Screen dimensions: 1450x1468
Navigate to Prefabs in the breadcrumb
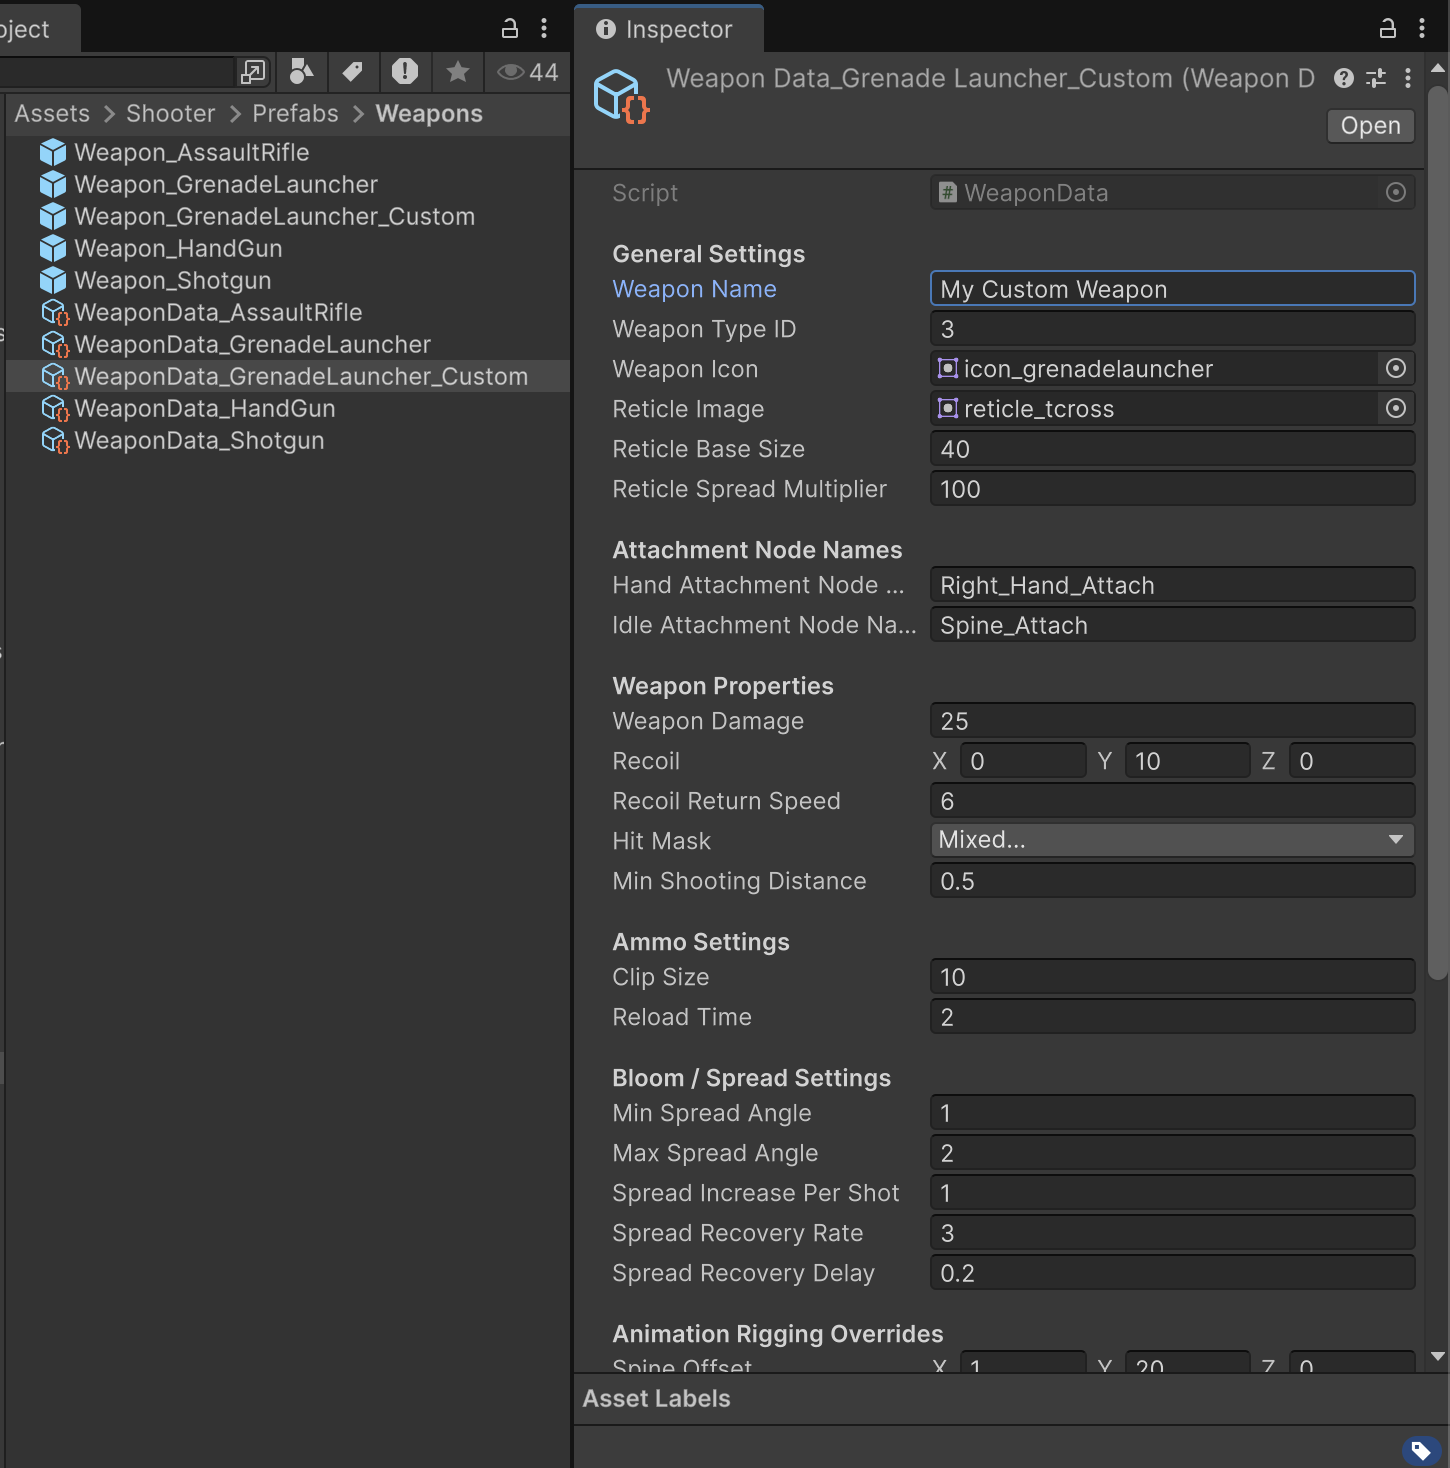coord(295,114)
